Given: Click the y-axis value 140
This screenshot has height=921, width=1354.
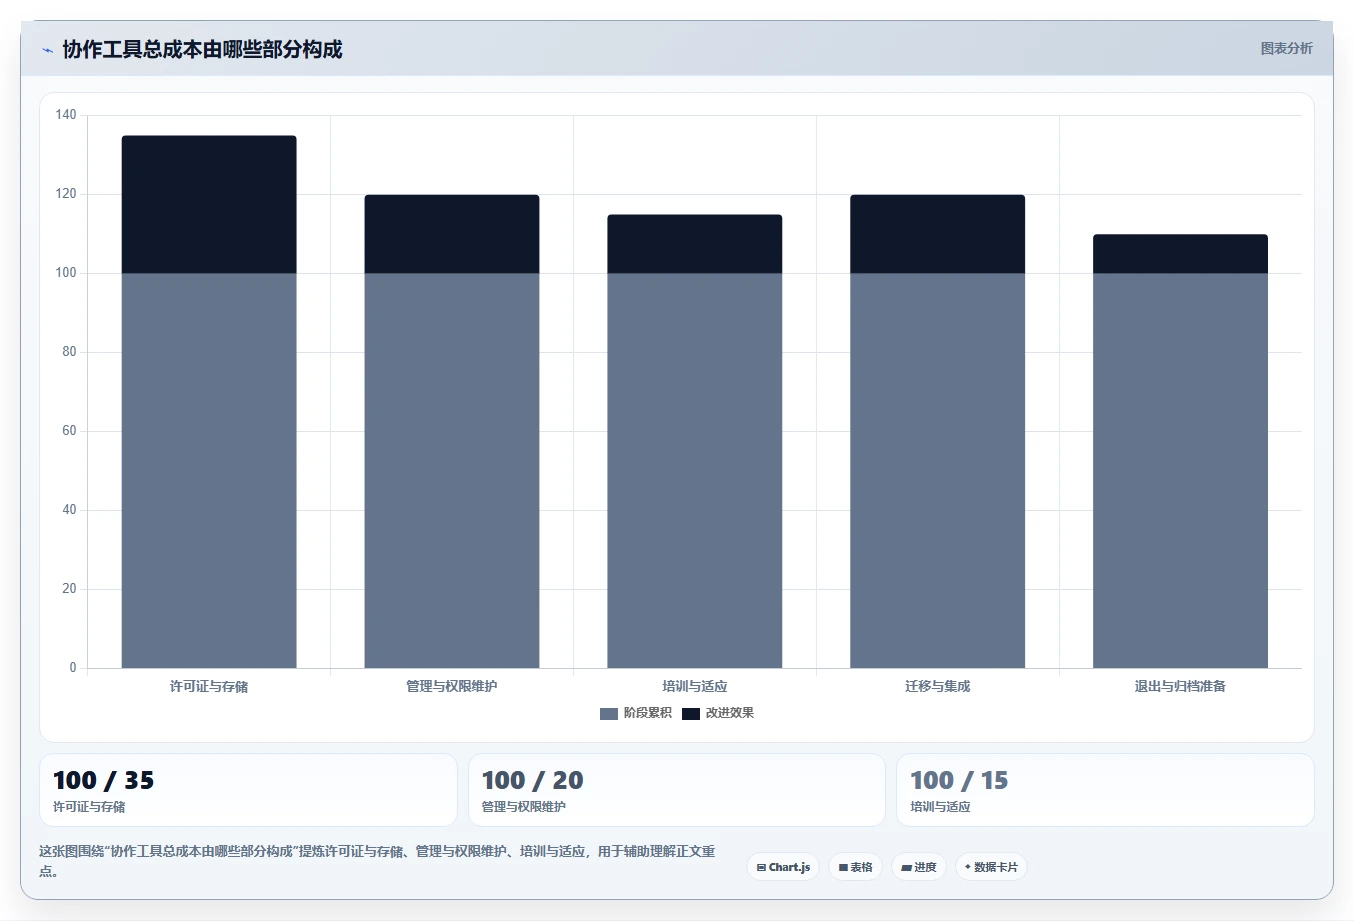Looking at the screenshot, I should point(66,115).
